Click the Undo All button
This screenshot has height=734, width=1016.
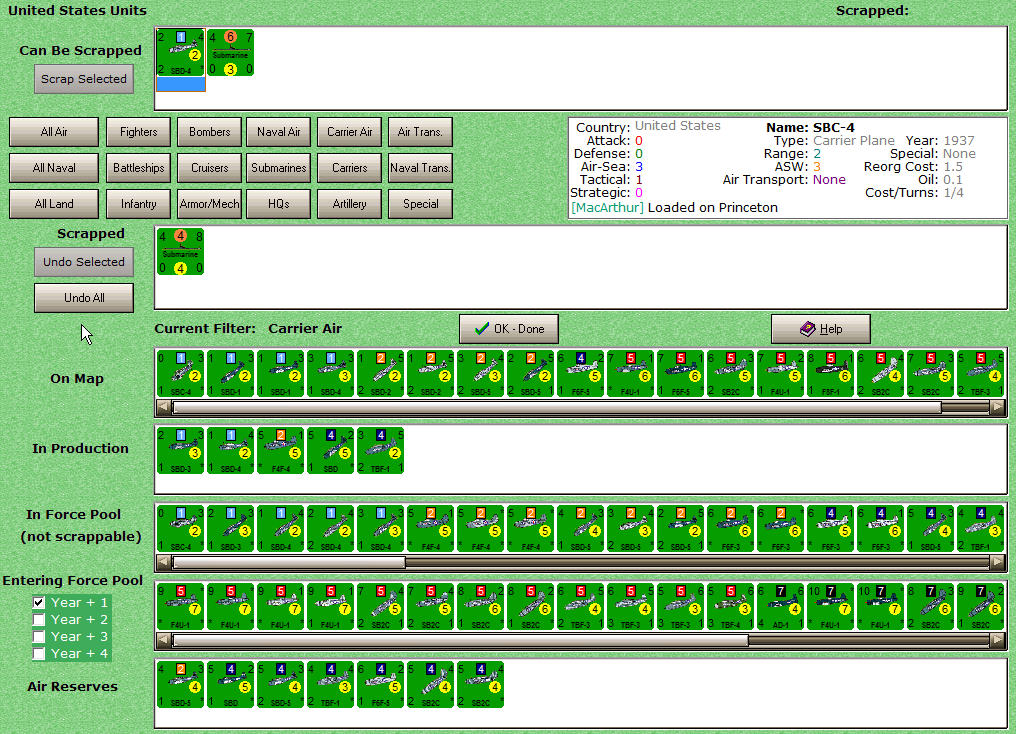point(84,298)
